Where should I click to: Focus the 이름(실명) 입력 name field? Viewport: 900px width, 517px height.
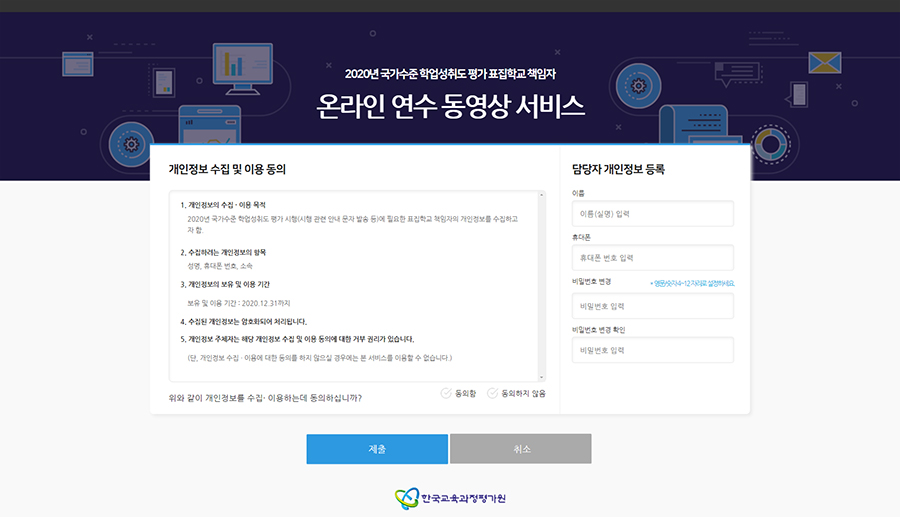pos(652,214)
